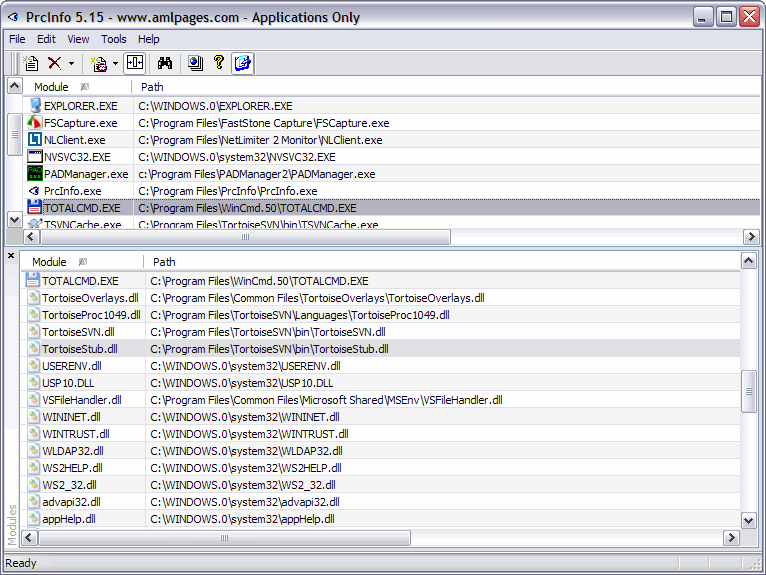This screenshot has height=575, width=766.
Task: Click the modules pane vertical scrollbar thumb
Action: pos(748,391)
